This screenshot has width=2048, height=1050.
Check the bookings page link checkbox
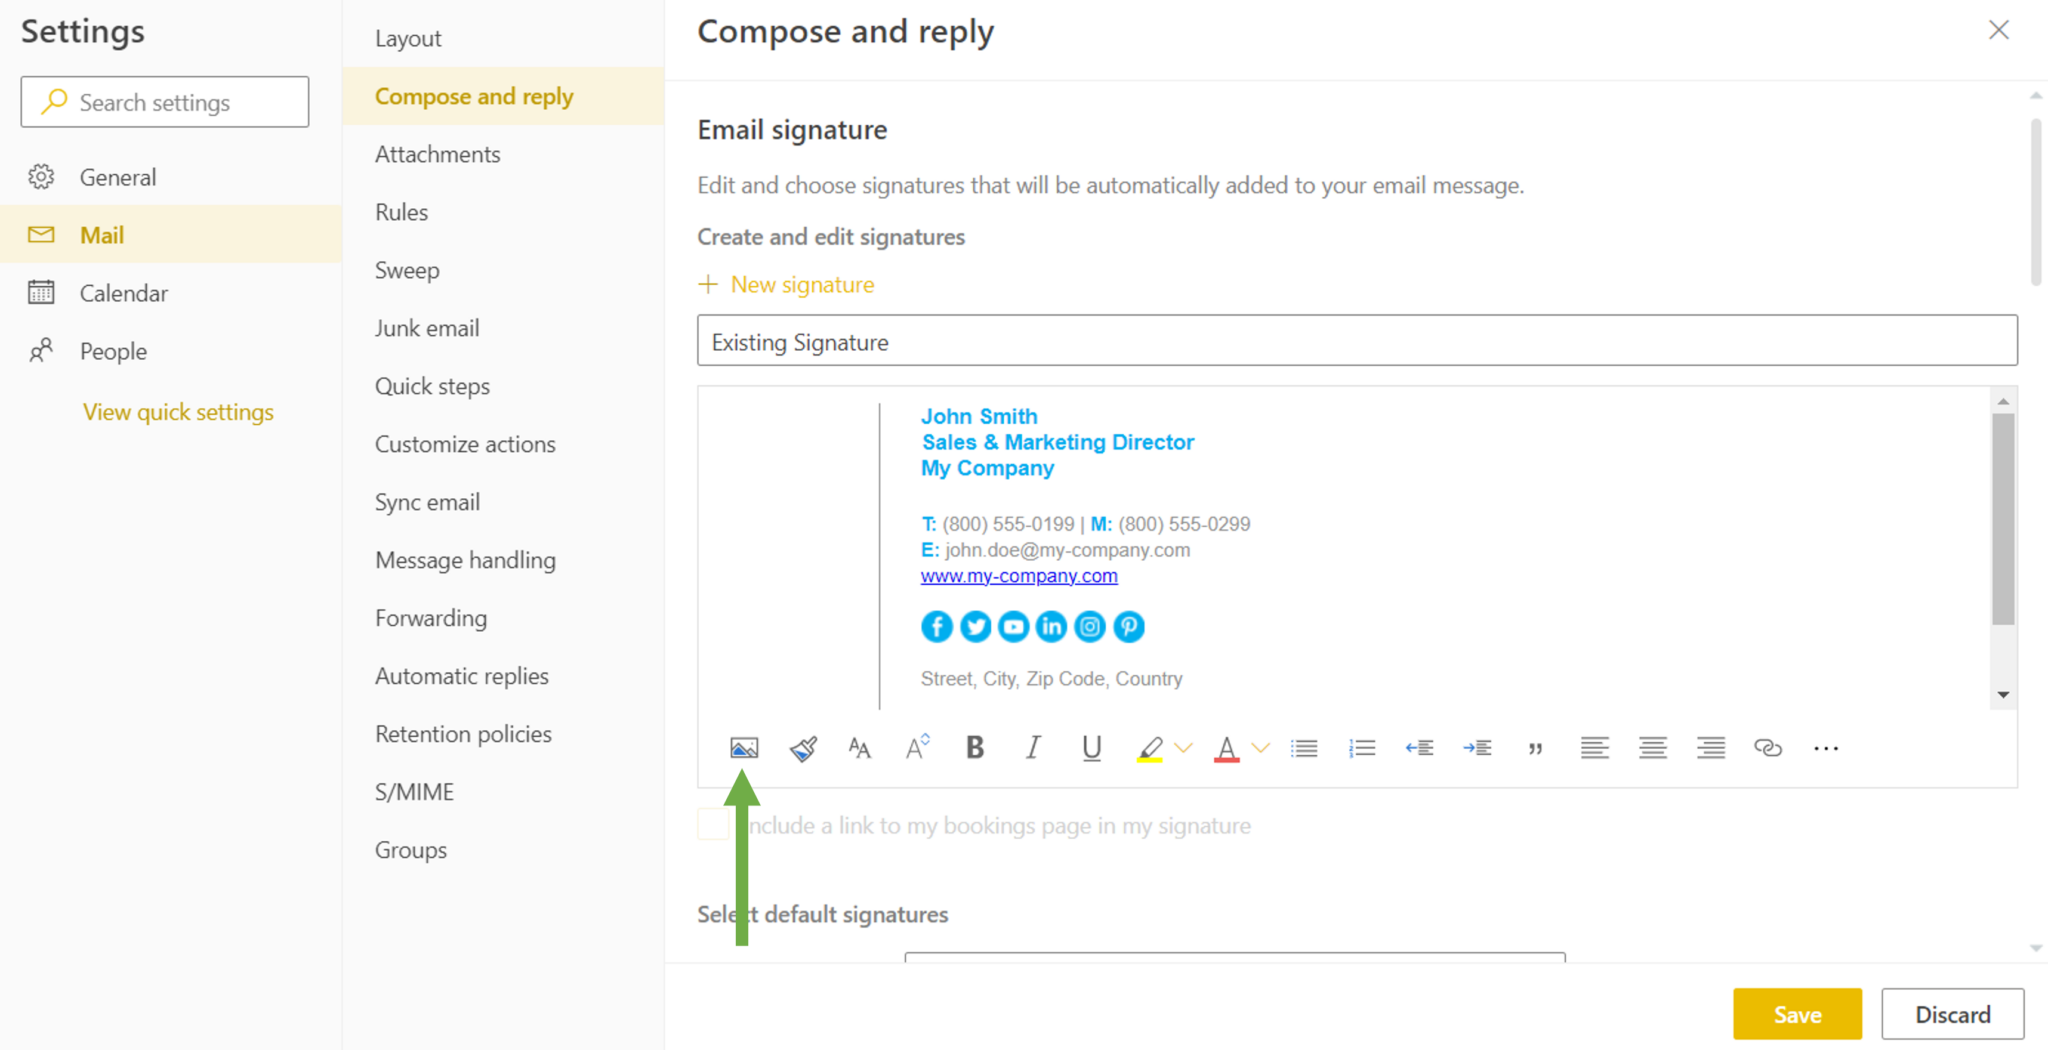[x=713, y=825]
